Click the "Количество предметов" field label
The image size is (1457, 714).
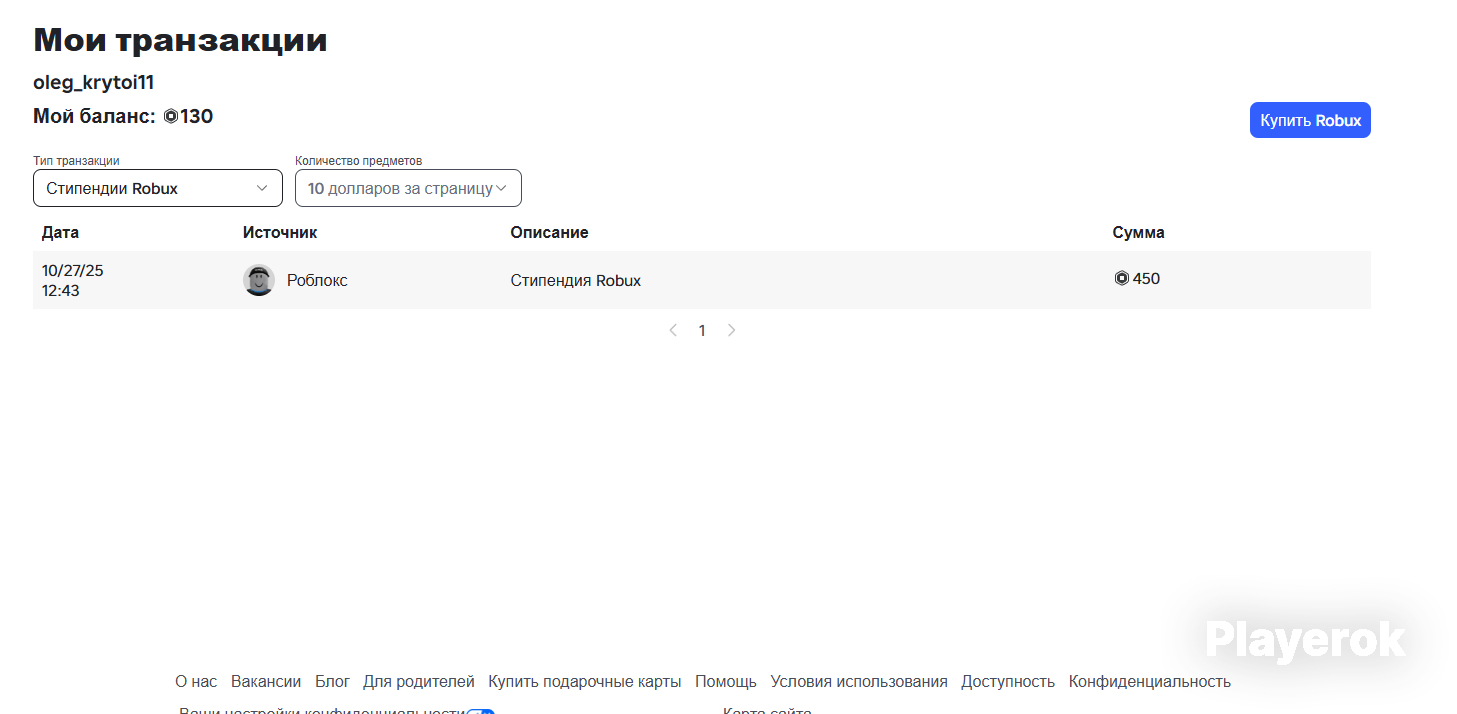point(359,160)
